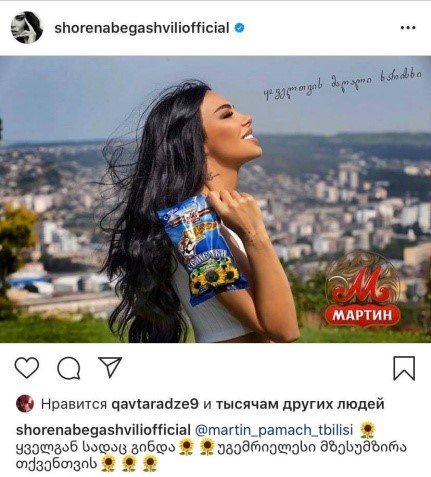Open the @martin_pamach_tbilisi mention
Viewport: 431px width, 477px height.
coord(274,430)
